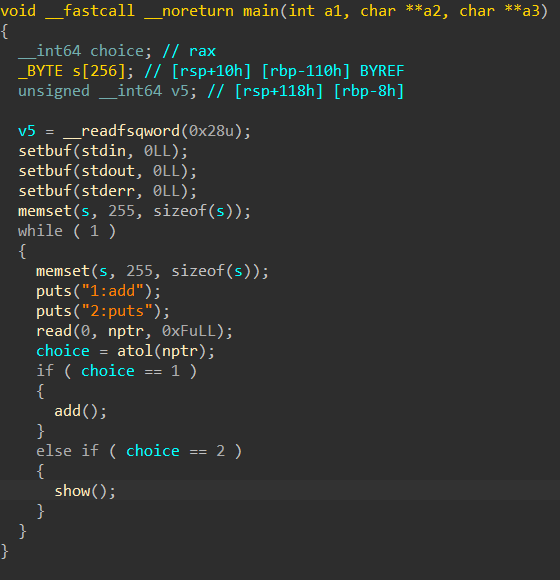Click the nptr argument in read
560x580 pixels.
(x=126, y=331)
